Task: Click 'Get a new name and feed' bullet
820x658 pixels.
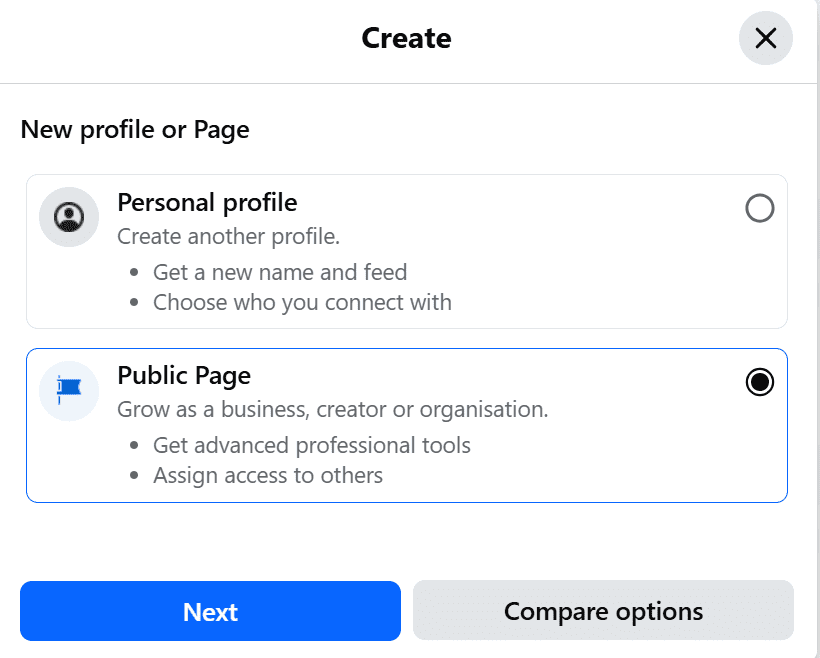Action: pos(281,272)
